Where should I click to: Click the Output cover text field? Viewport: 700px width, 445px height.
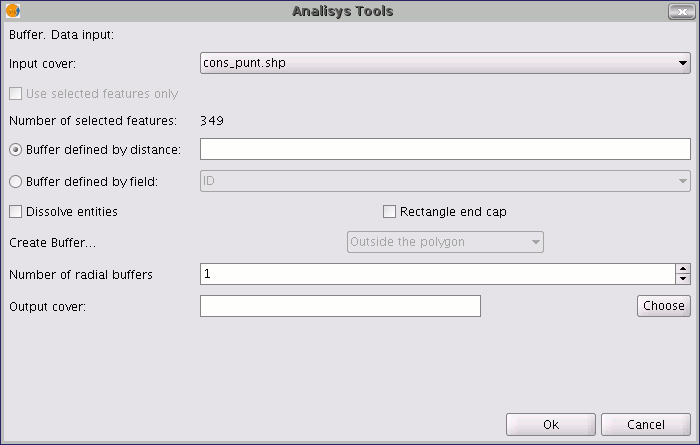pyautogui.click(x=340, y=306)
